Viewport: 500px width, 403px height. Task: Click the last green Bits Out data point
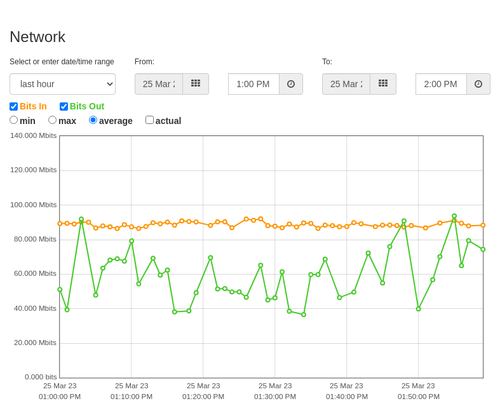point(483,249)
